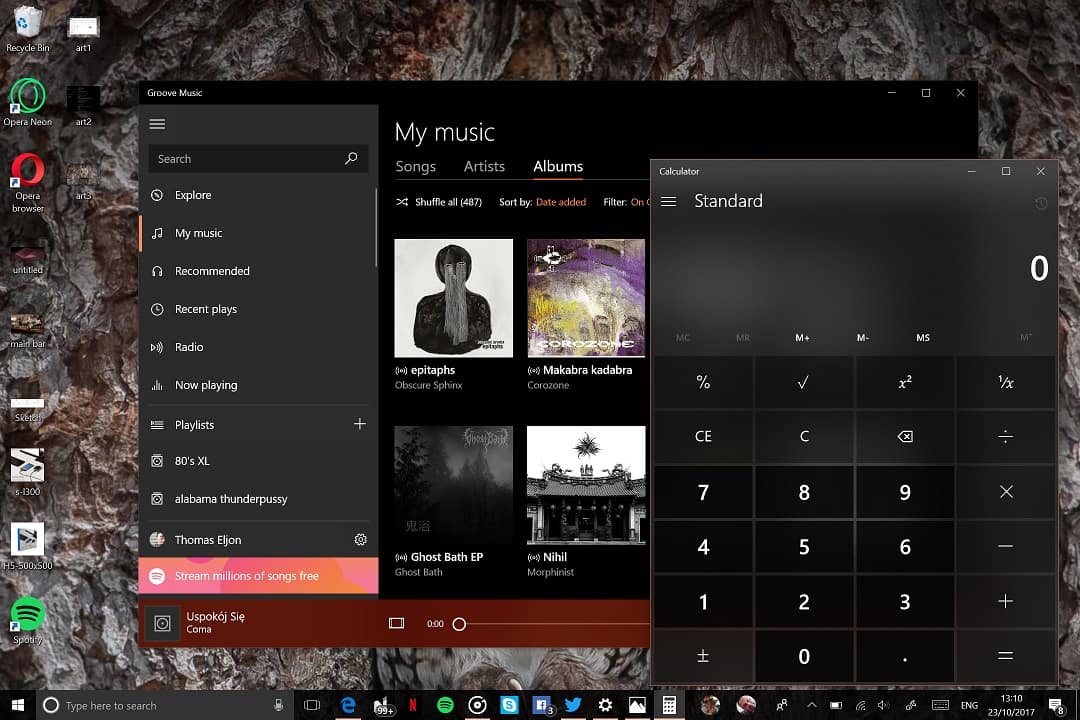The image size is (1080, 720).
Task: Click the percent key in Calculator
Action: tap(703, 382)
